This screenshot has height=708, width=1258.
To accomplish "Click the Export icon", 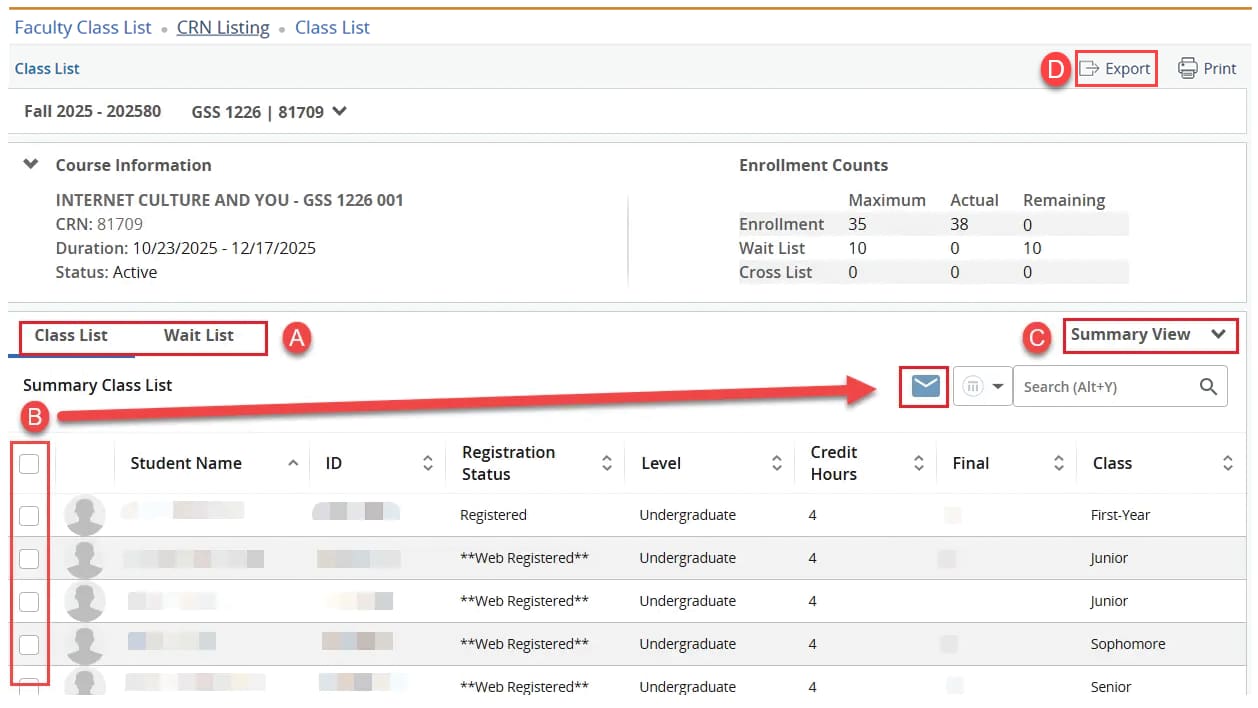I will (x=1089, y=69).
